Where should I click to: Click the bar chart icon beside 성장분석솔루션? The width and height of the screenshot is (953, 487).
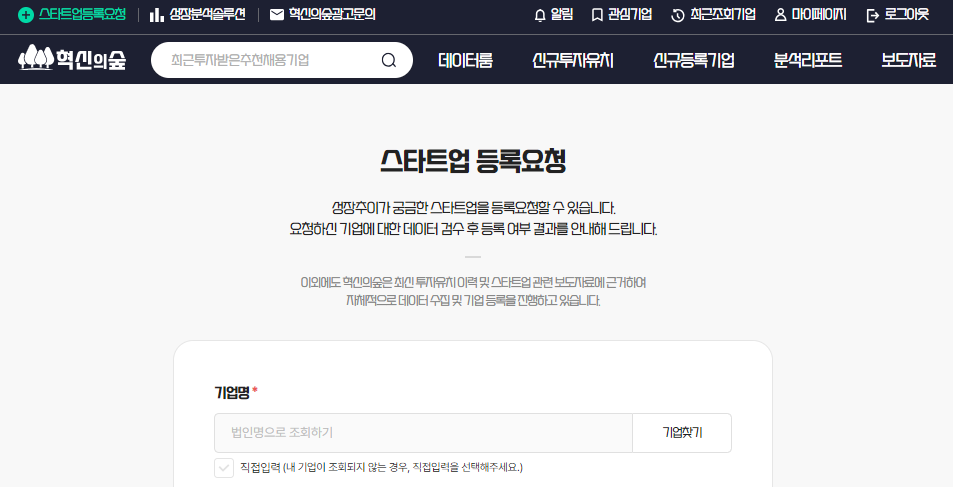click(157, 15)
